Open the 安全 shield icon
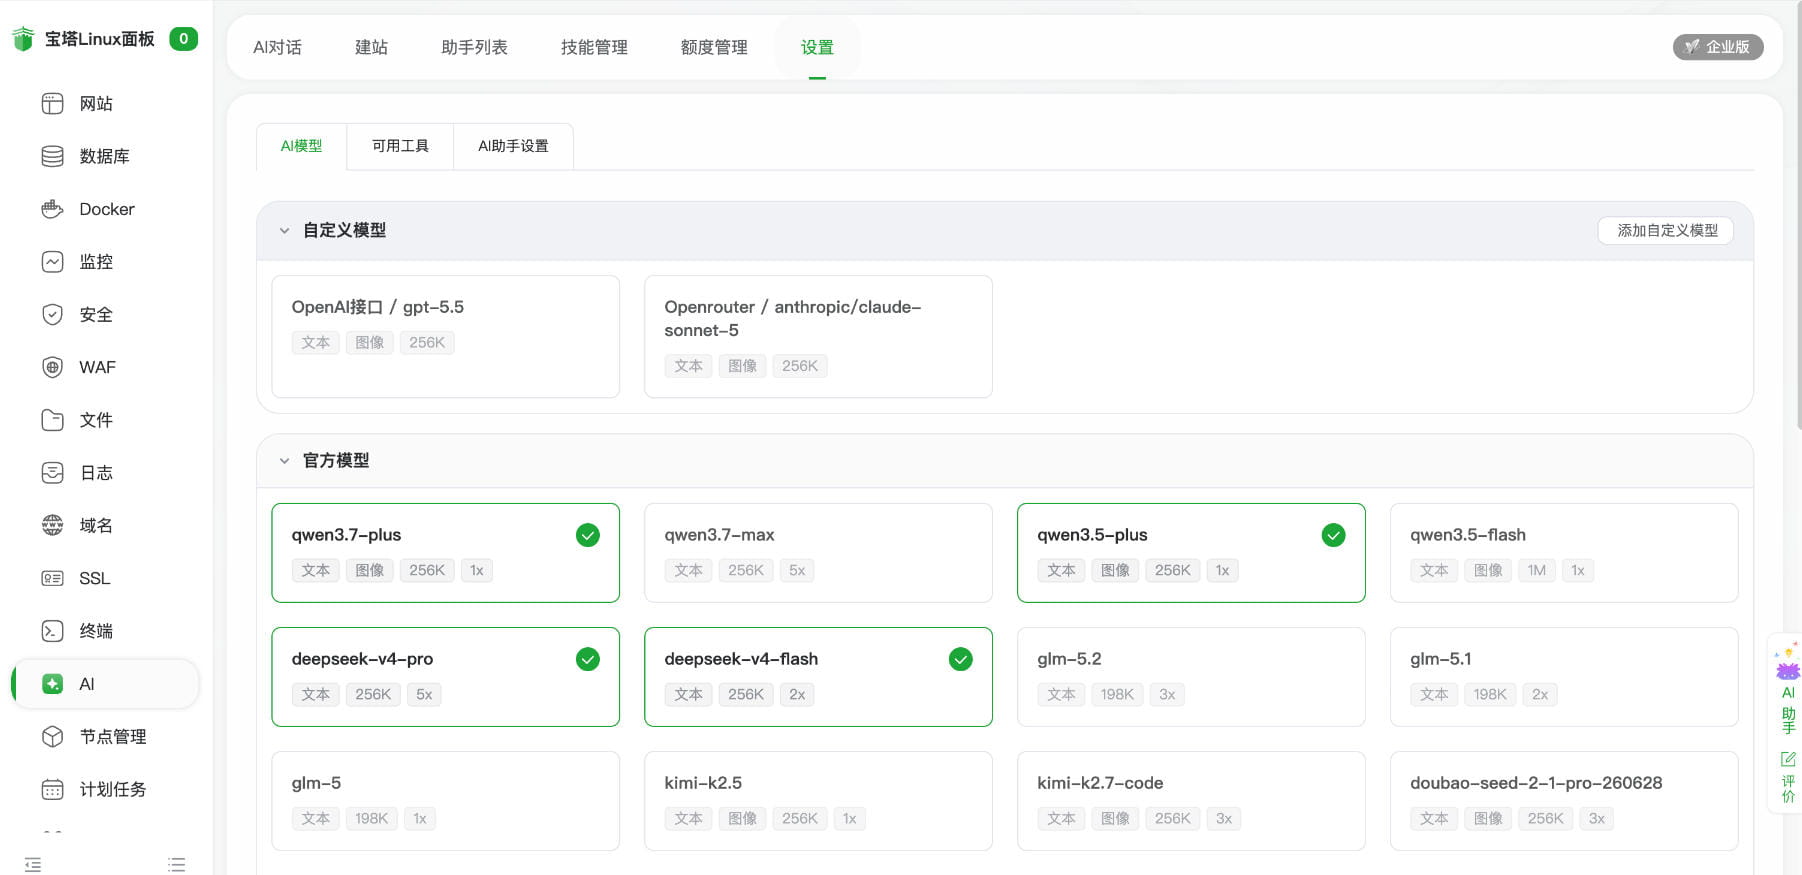Image resolution: width=1802 pixels, height=875 pixels. 52,315
